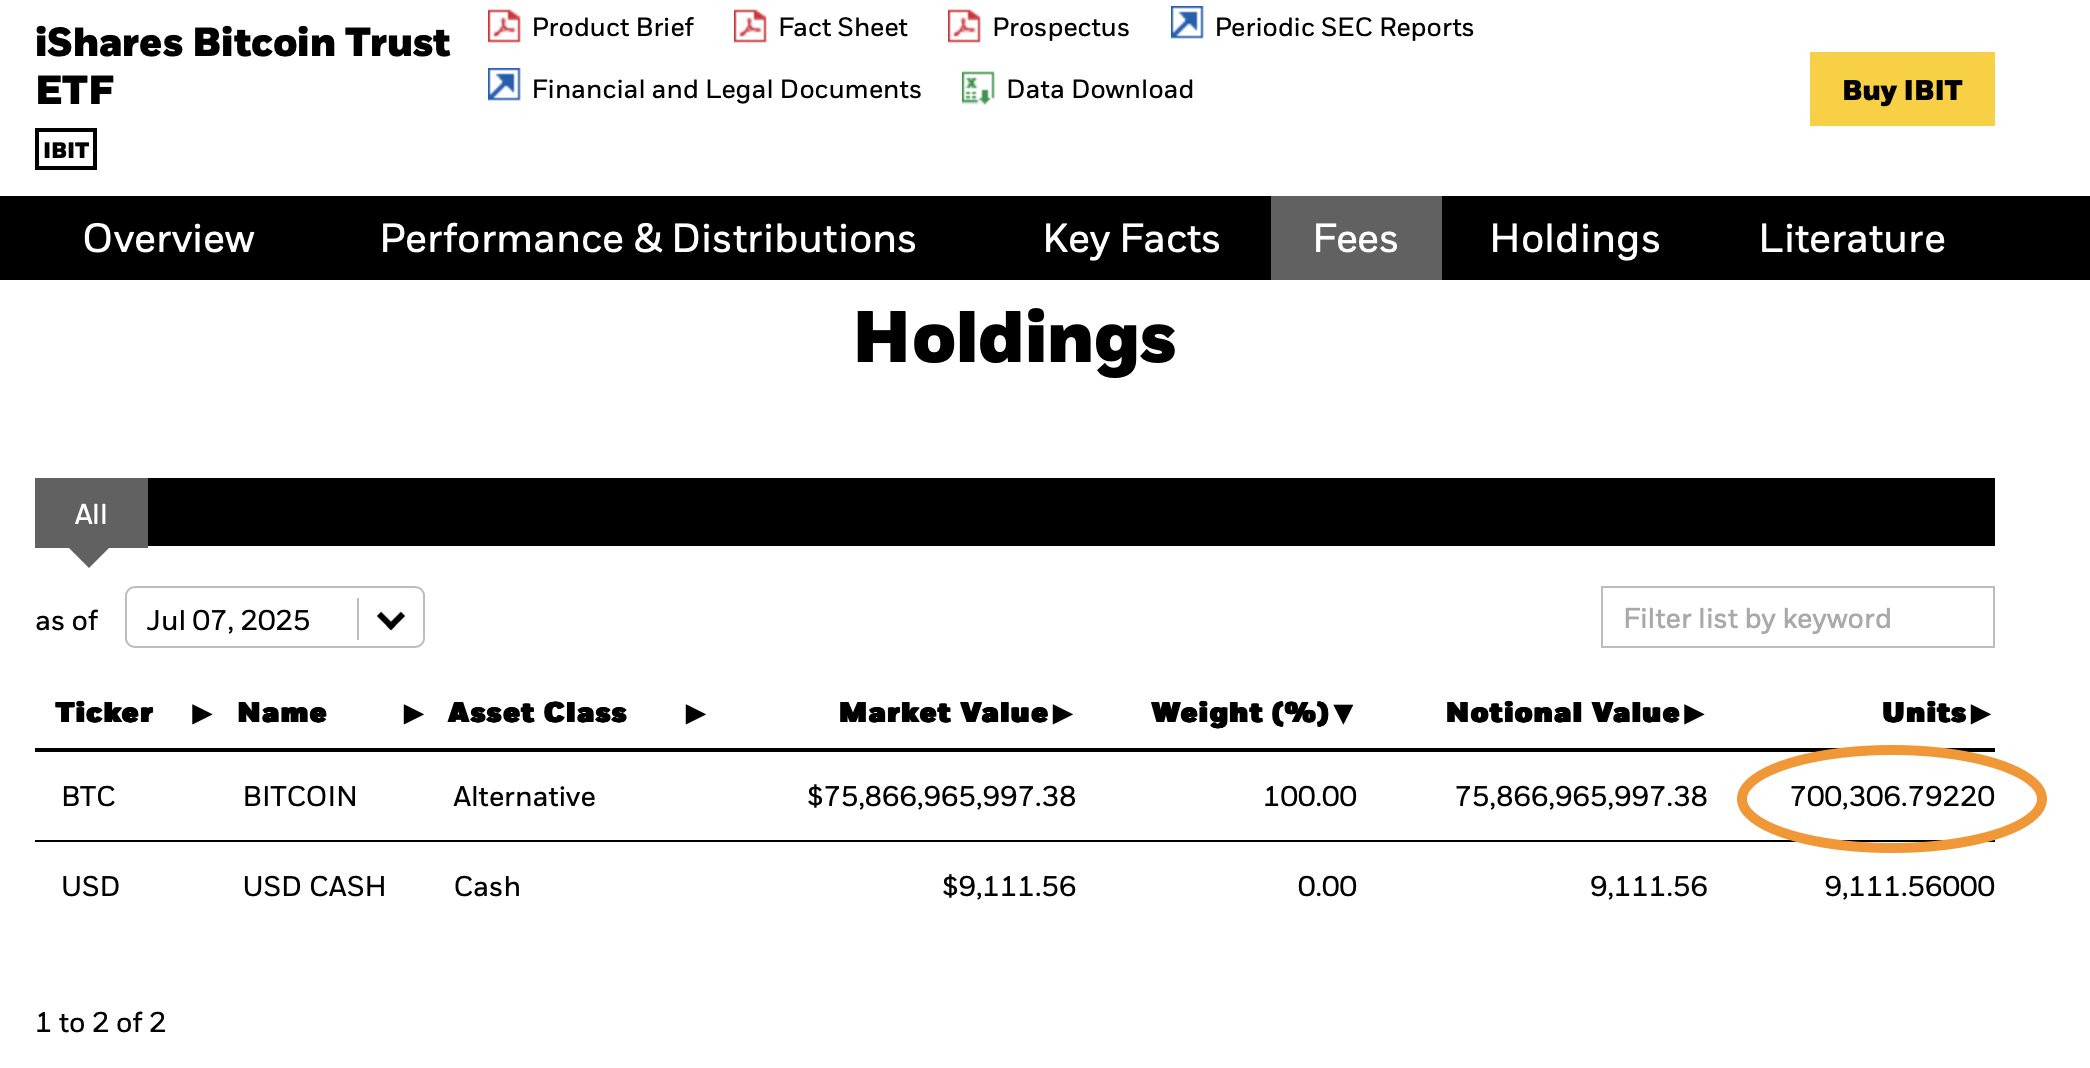Screen dimensions: 2090x1068
Task: Click the Ticker column sort arrow
Action: [201, 714]
